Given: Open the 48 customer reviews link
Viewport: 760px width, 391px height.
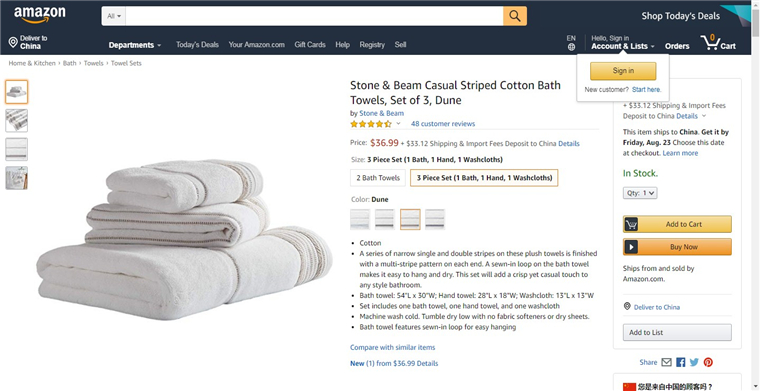Looking at the screenshot, I should click(x=443, y=124).
